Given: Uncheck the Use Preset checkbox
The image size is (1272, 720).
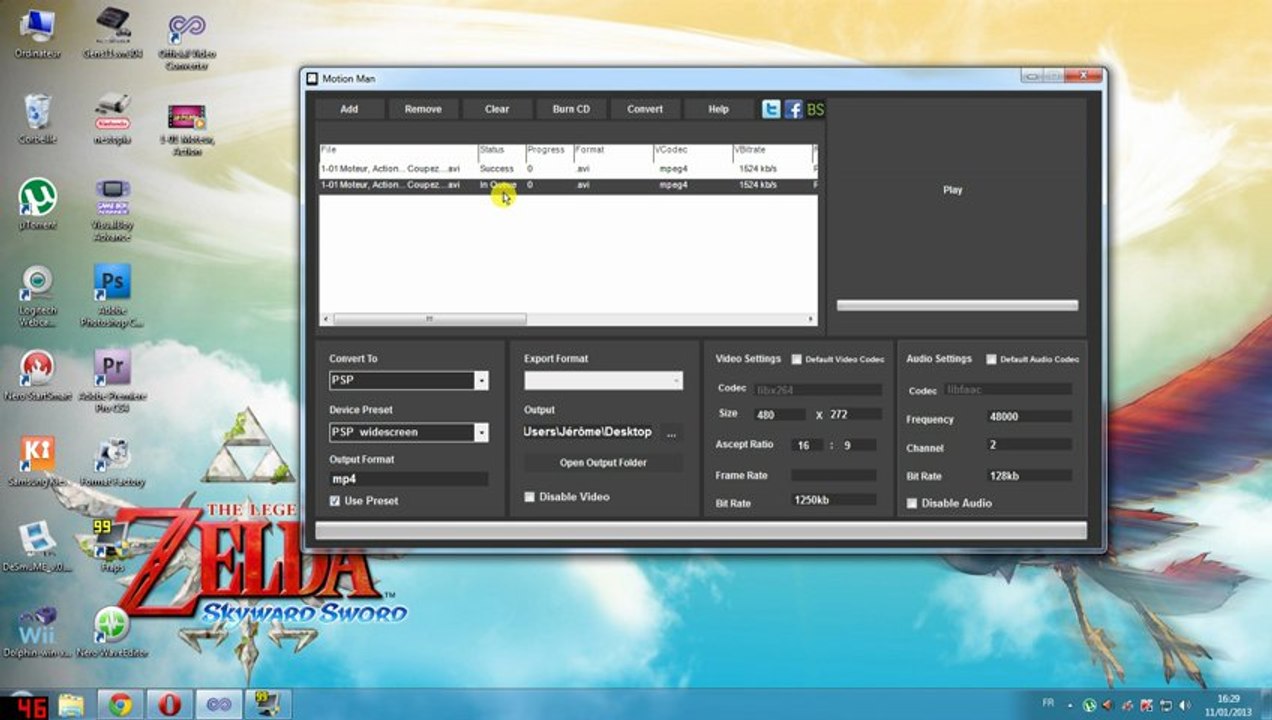Looking at the screenshot, I should click(335, 500).
